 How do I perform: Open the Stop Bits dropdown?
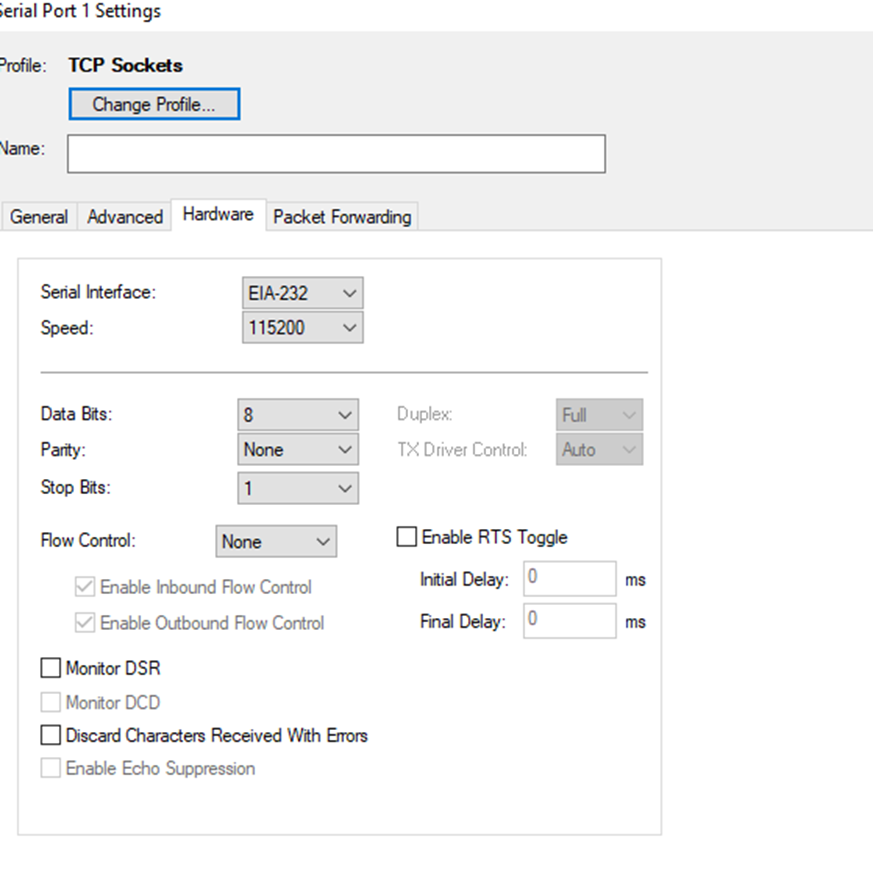[x=298, y=488]
